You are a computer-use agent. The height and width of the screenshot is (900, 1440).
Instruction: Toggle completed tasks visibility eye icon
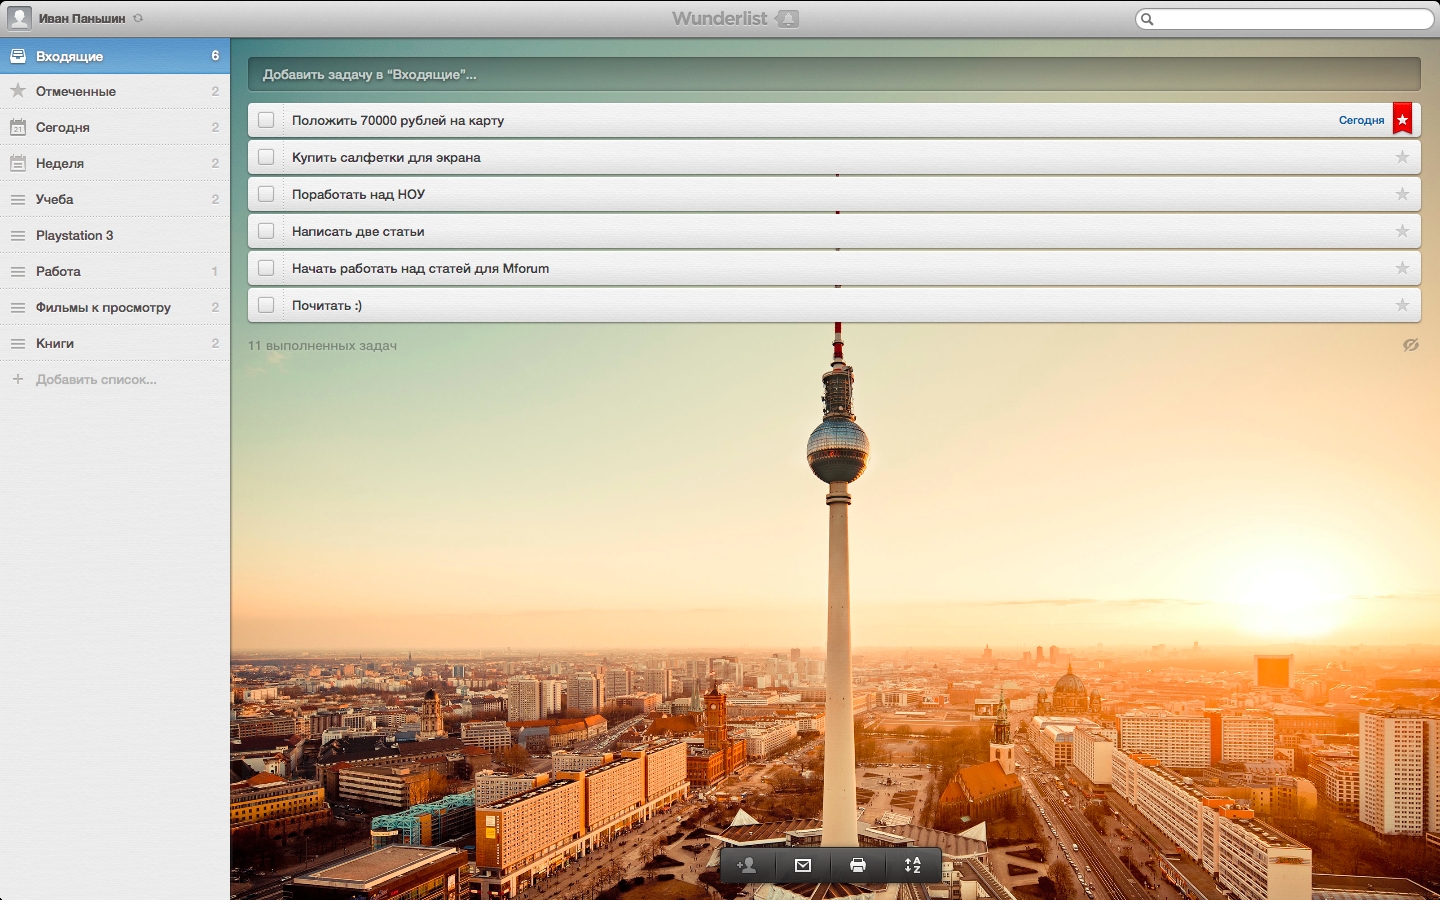(1410, 345)
